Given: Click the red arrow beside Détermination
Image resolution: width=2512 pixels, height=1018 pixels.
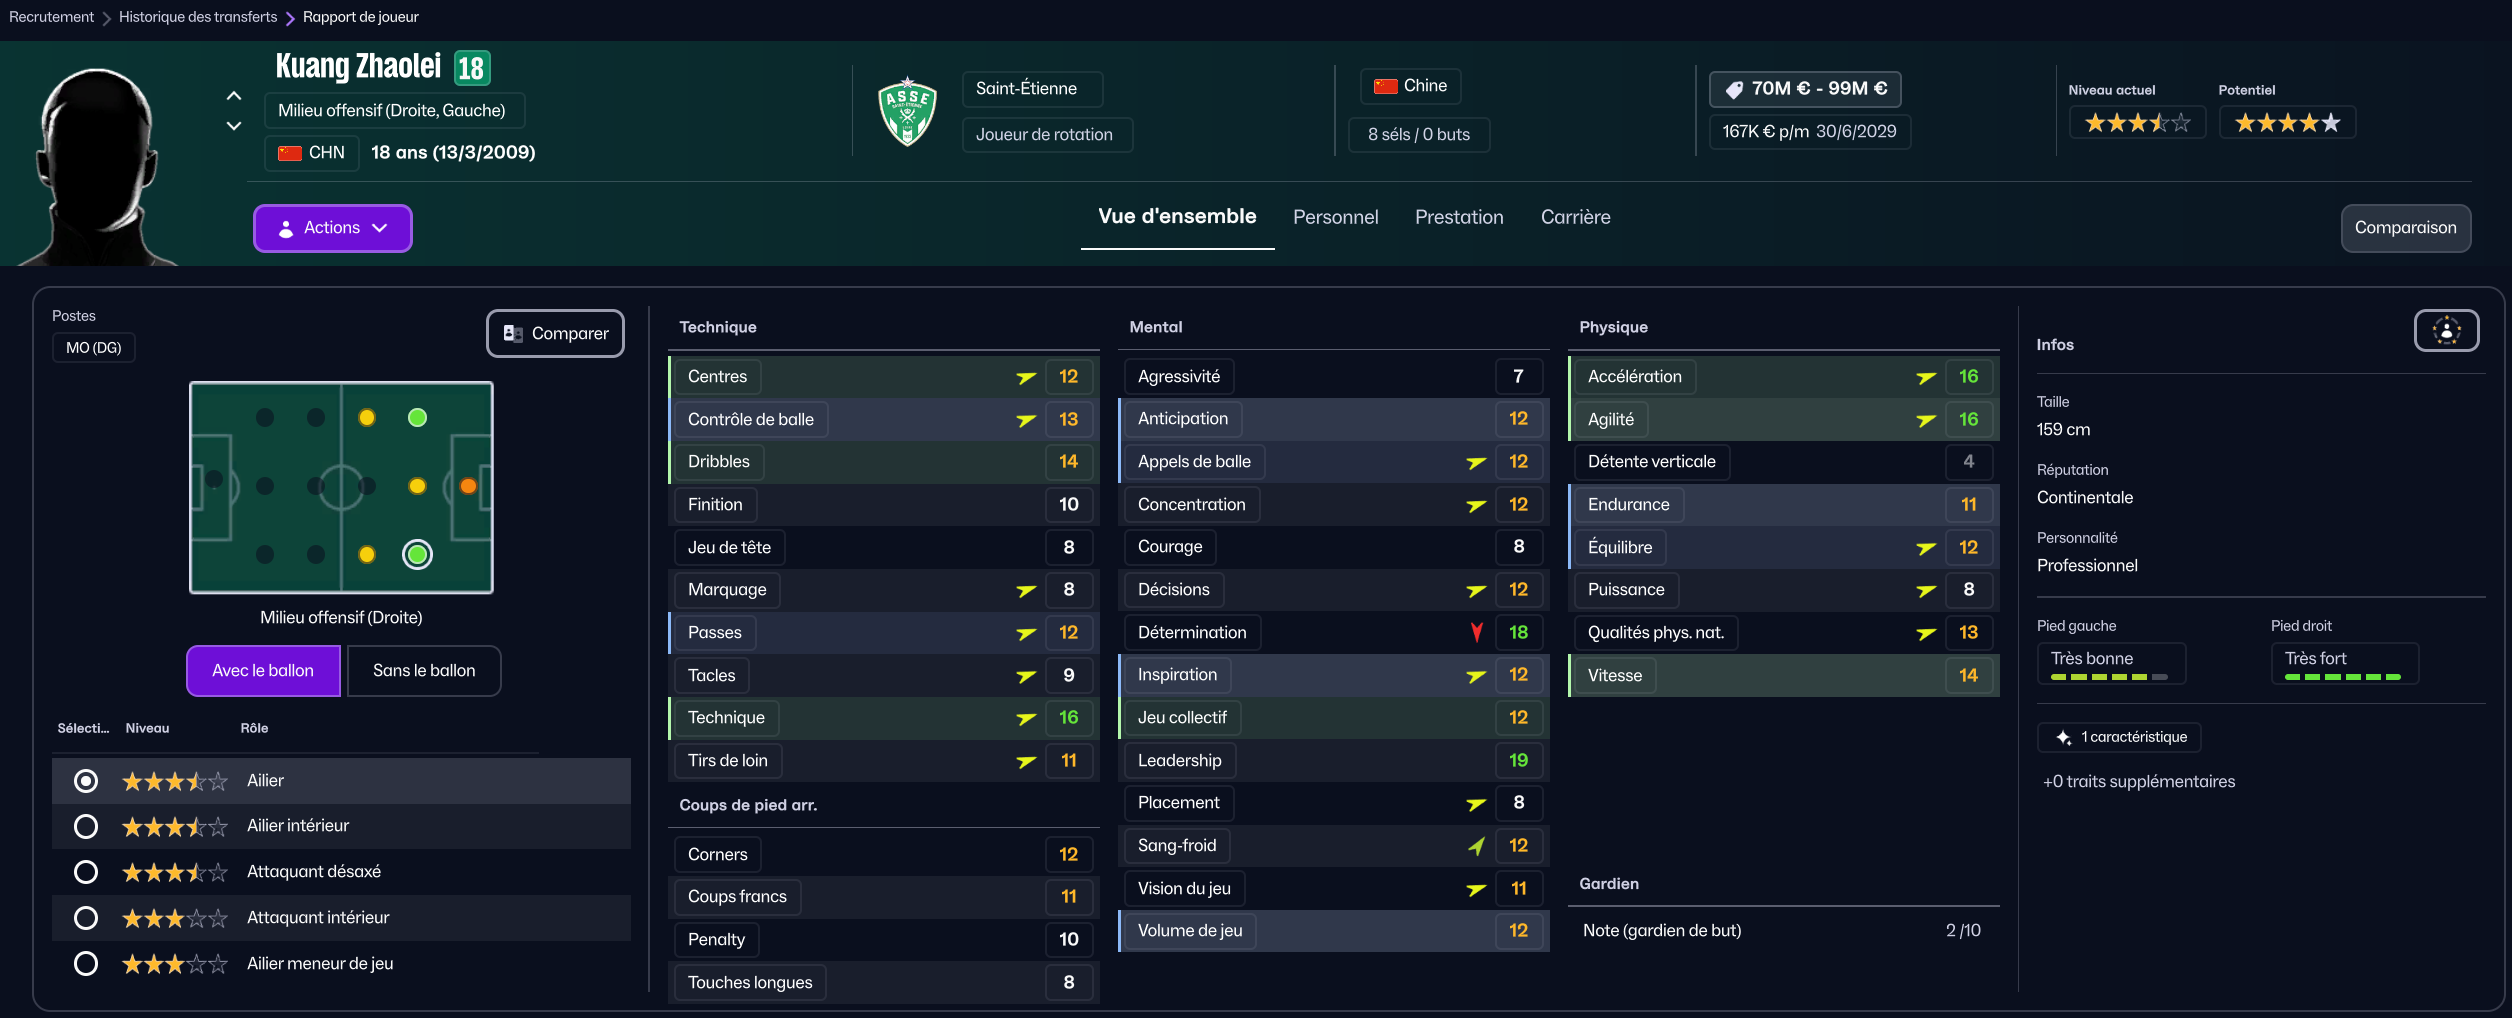Looking at the screenshot, I should click(x=1476, y=632).
